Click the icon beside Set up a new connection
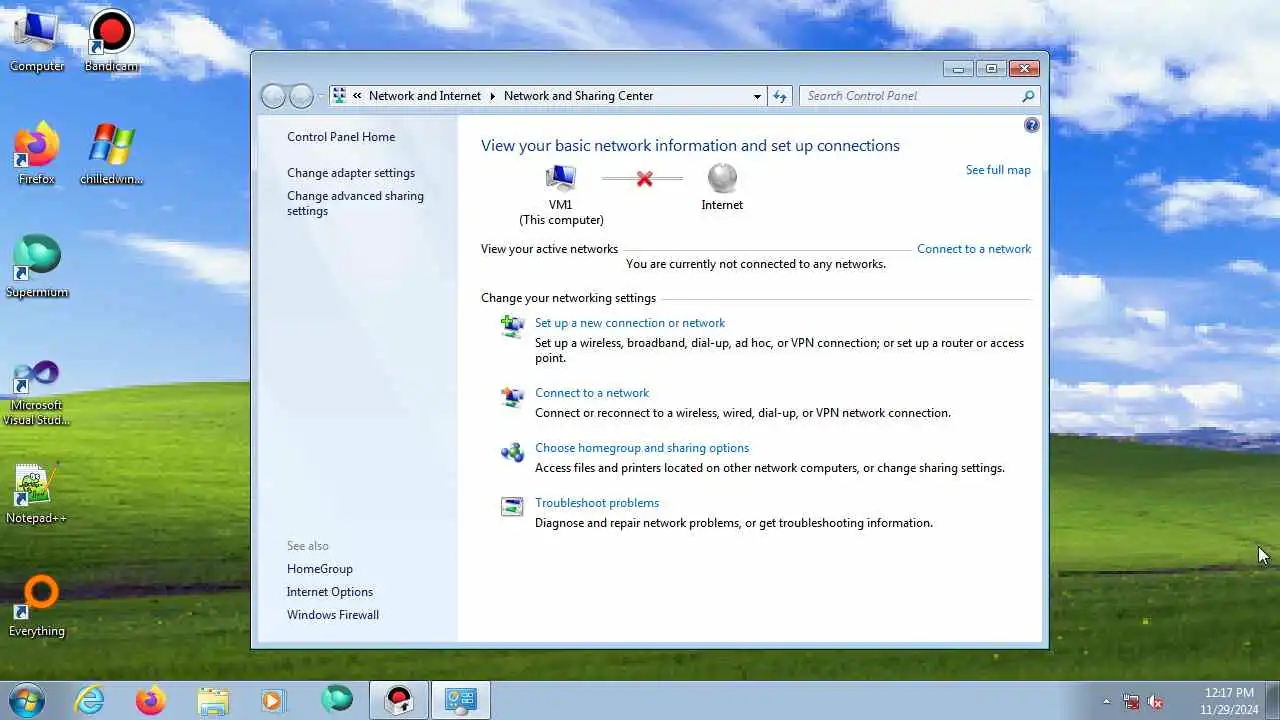This screenshot has width=1280, height=720. (512, 326)
